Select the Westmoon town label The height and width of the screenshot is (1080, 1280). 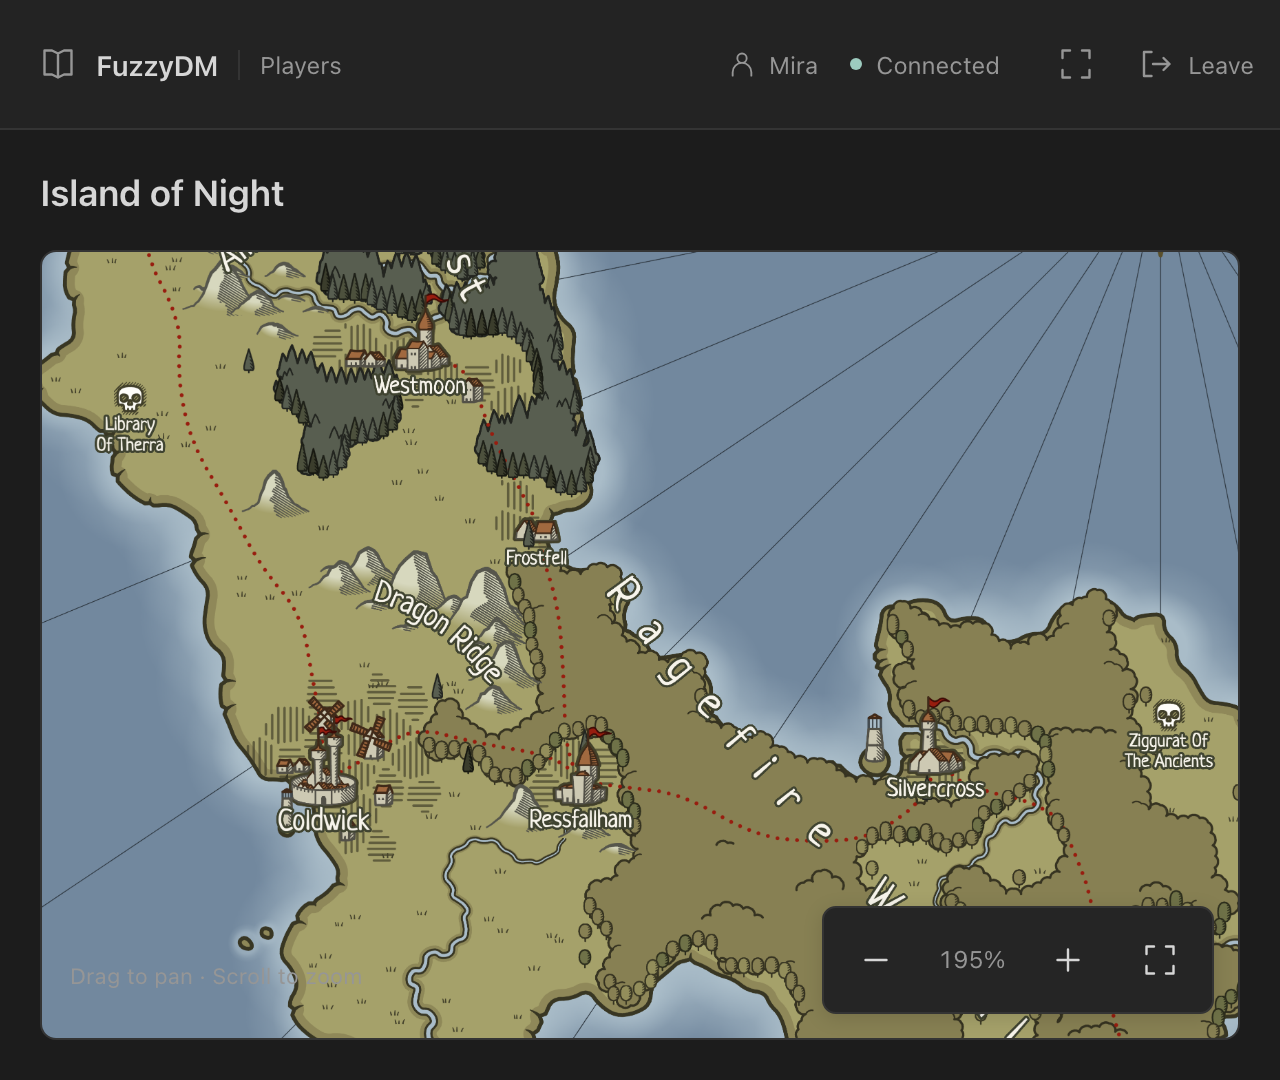click(x=420, y=385)
